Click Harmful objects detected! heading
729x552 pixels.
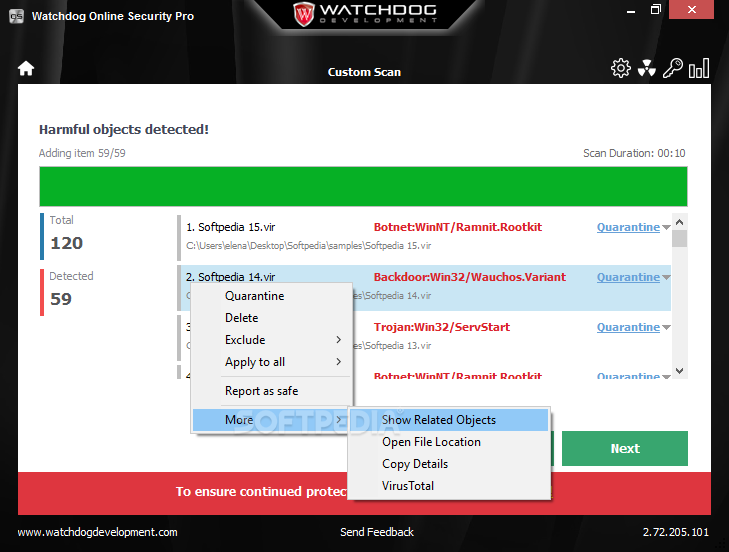[x=124, y=129]
